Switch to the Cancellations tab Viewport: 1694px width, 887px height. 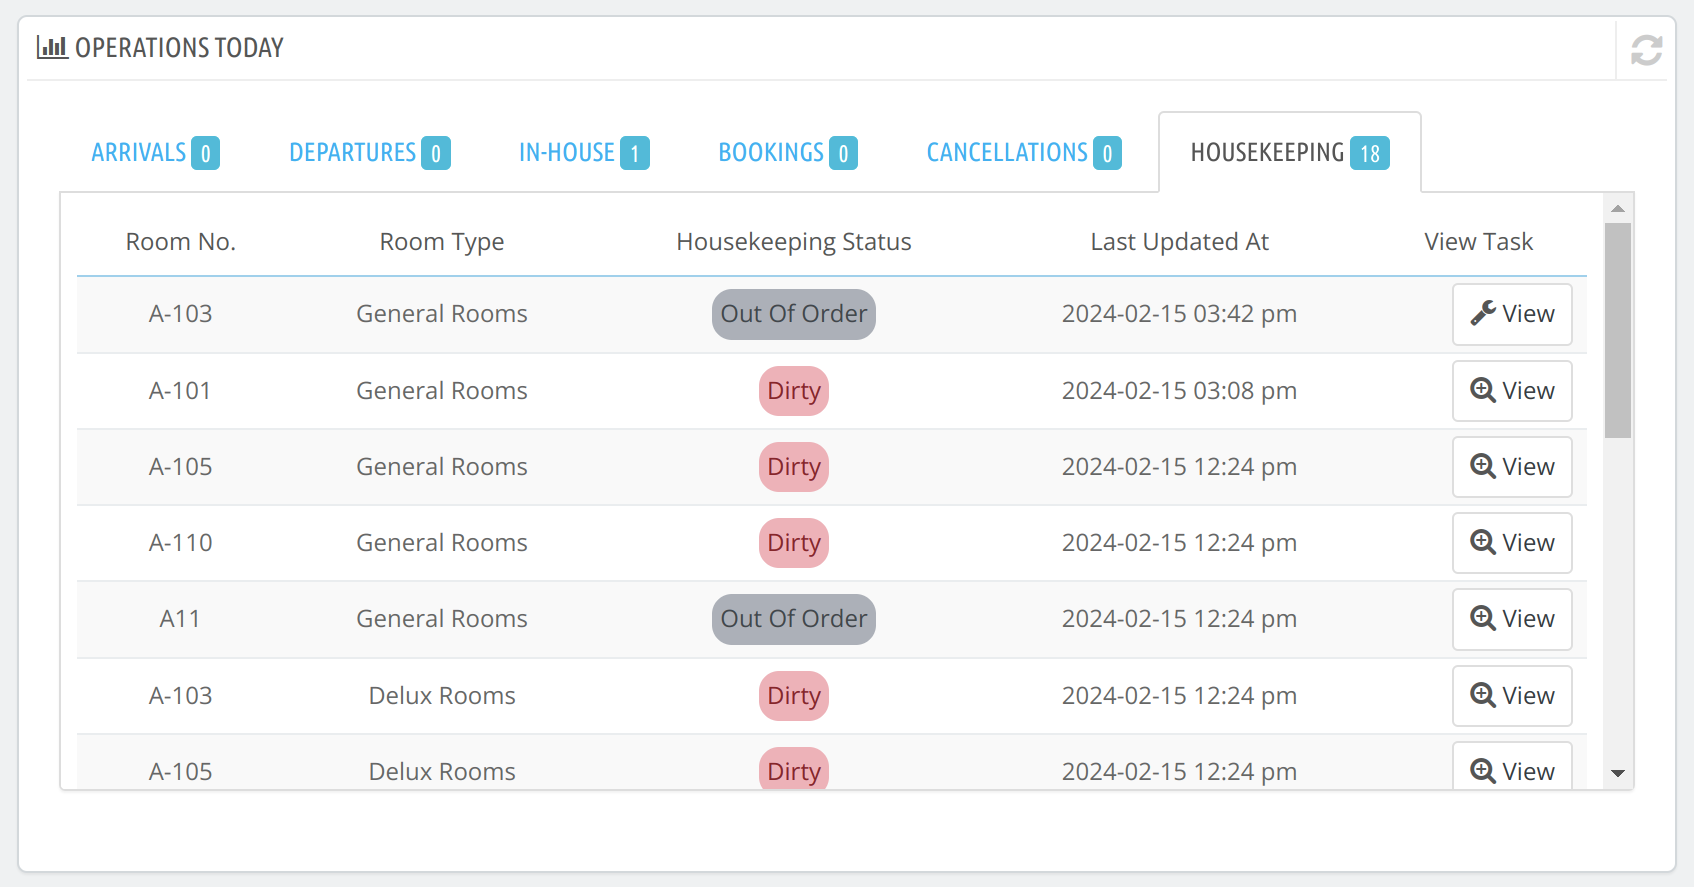1024,153
